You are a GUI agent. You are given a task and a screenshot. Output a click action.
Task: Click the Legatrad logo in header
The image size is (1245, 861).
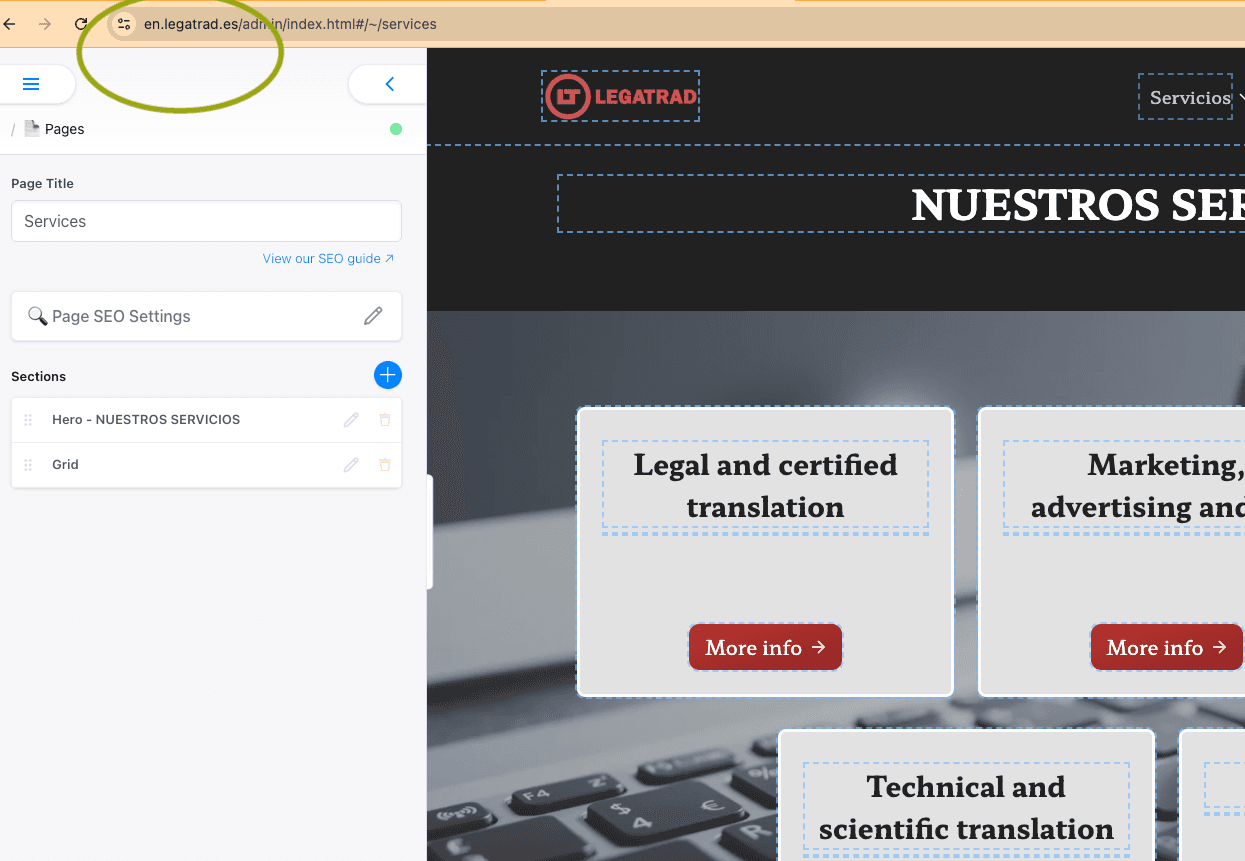[620, 96]
